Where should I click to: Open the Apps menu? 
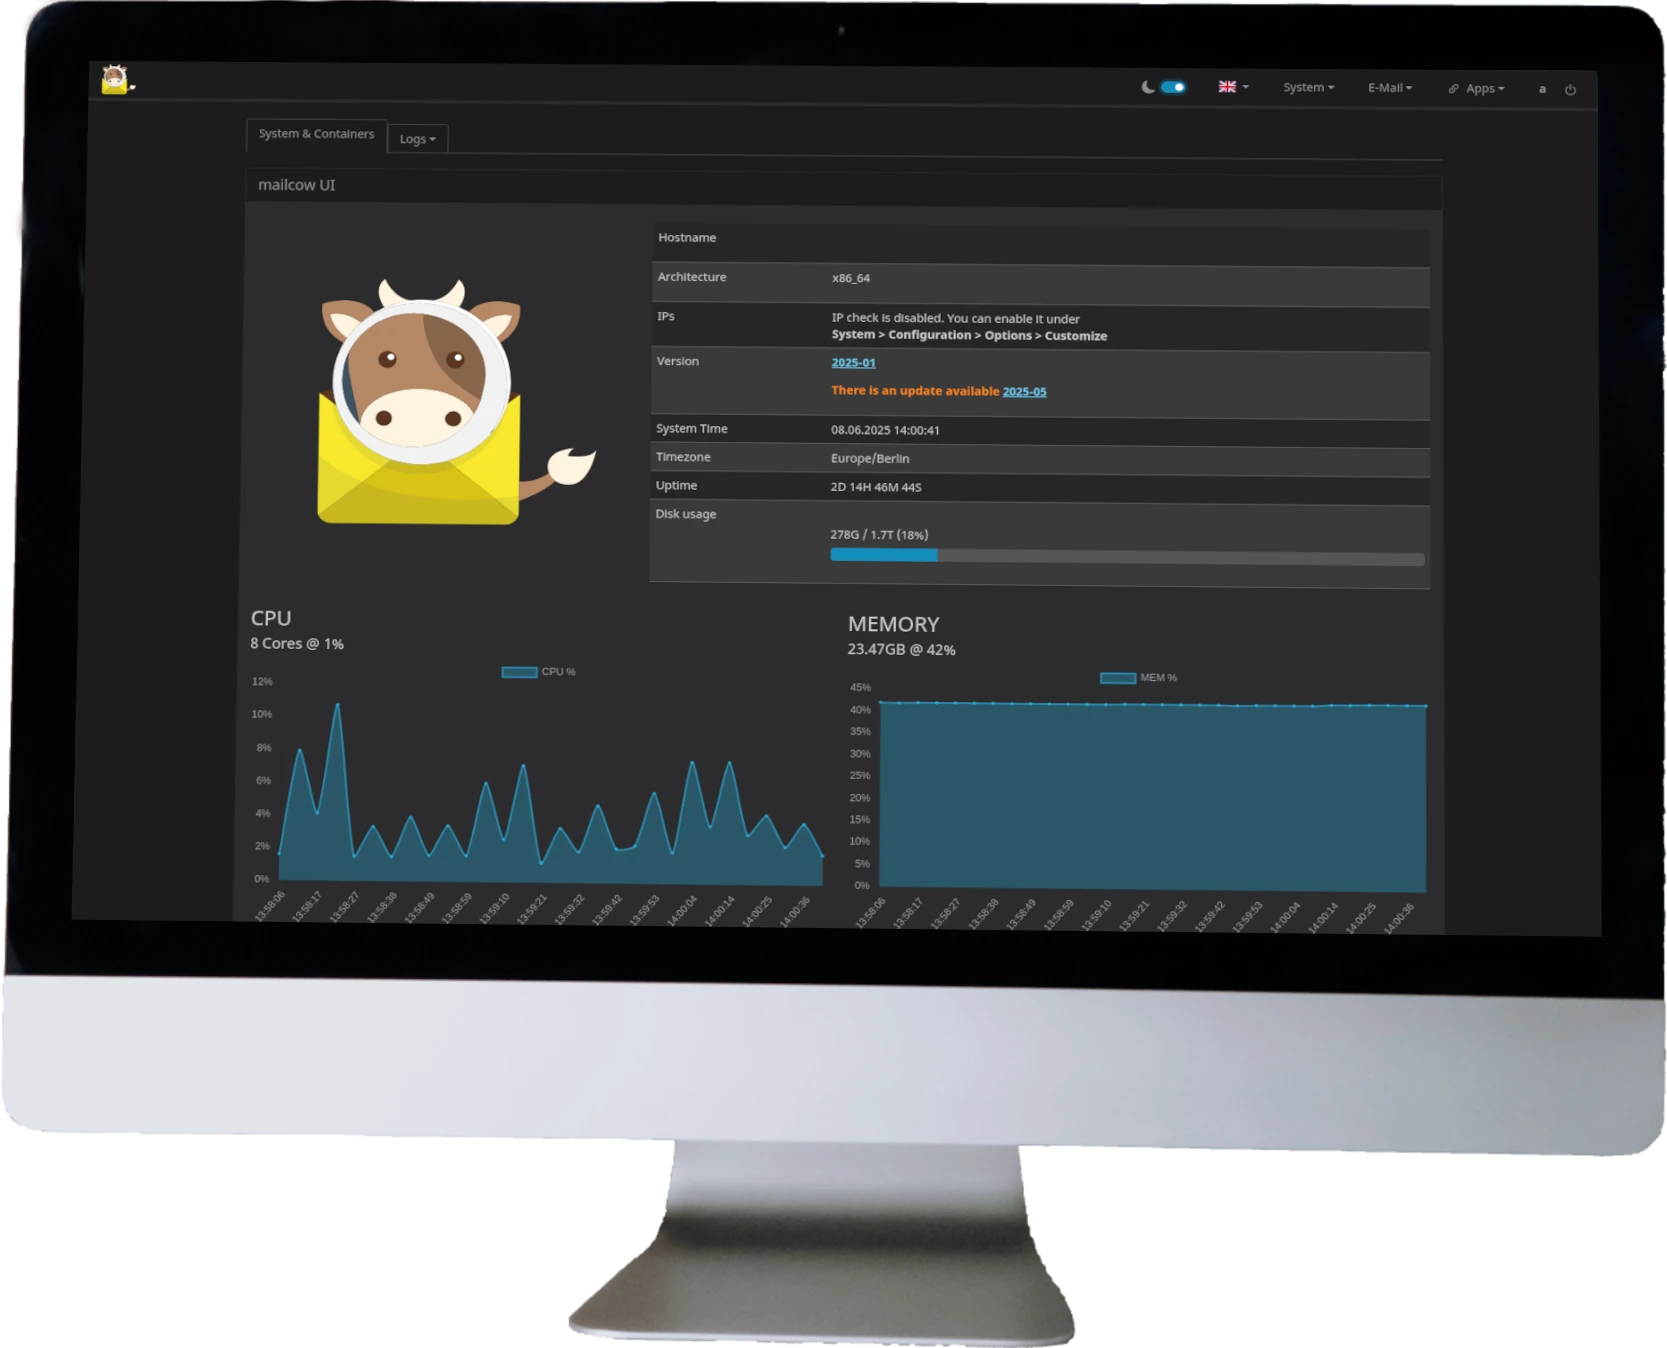(1476, 89)
